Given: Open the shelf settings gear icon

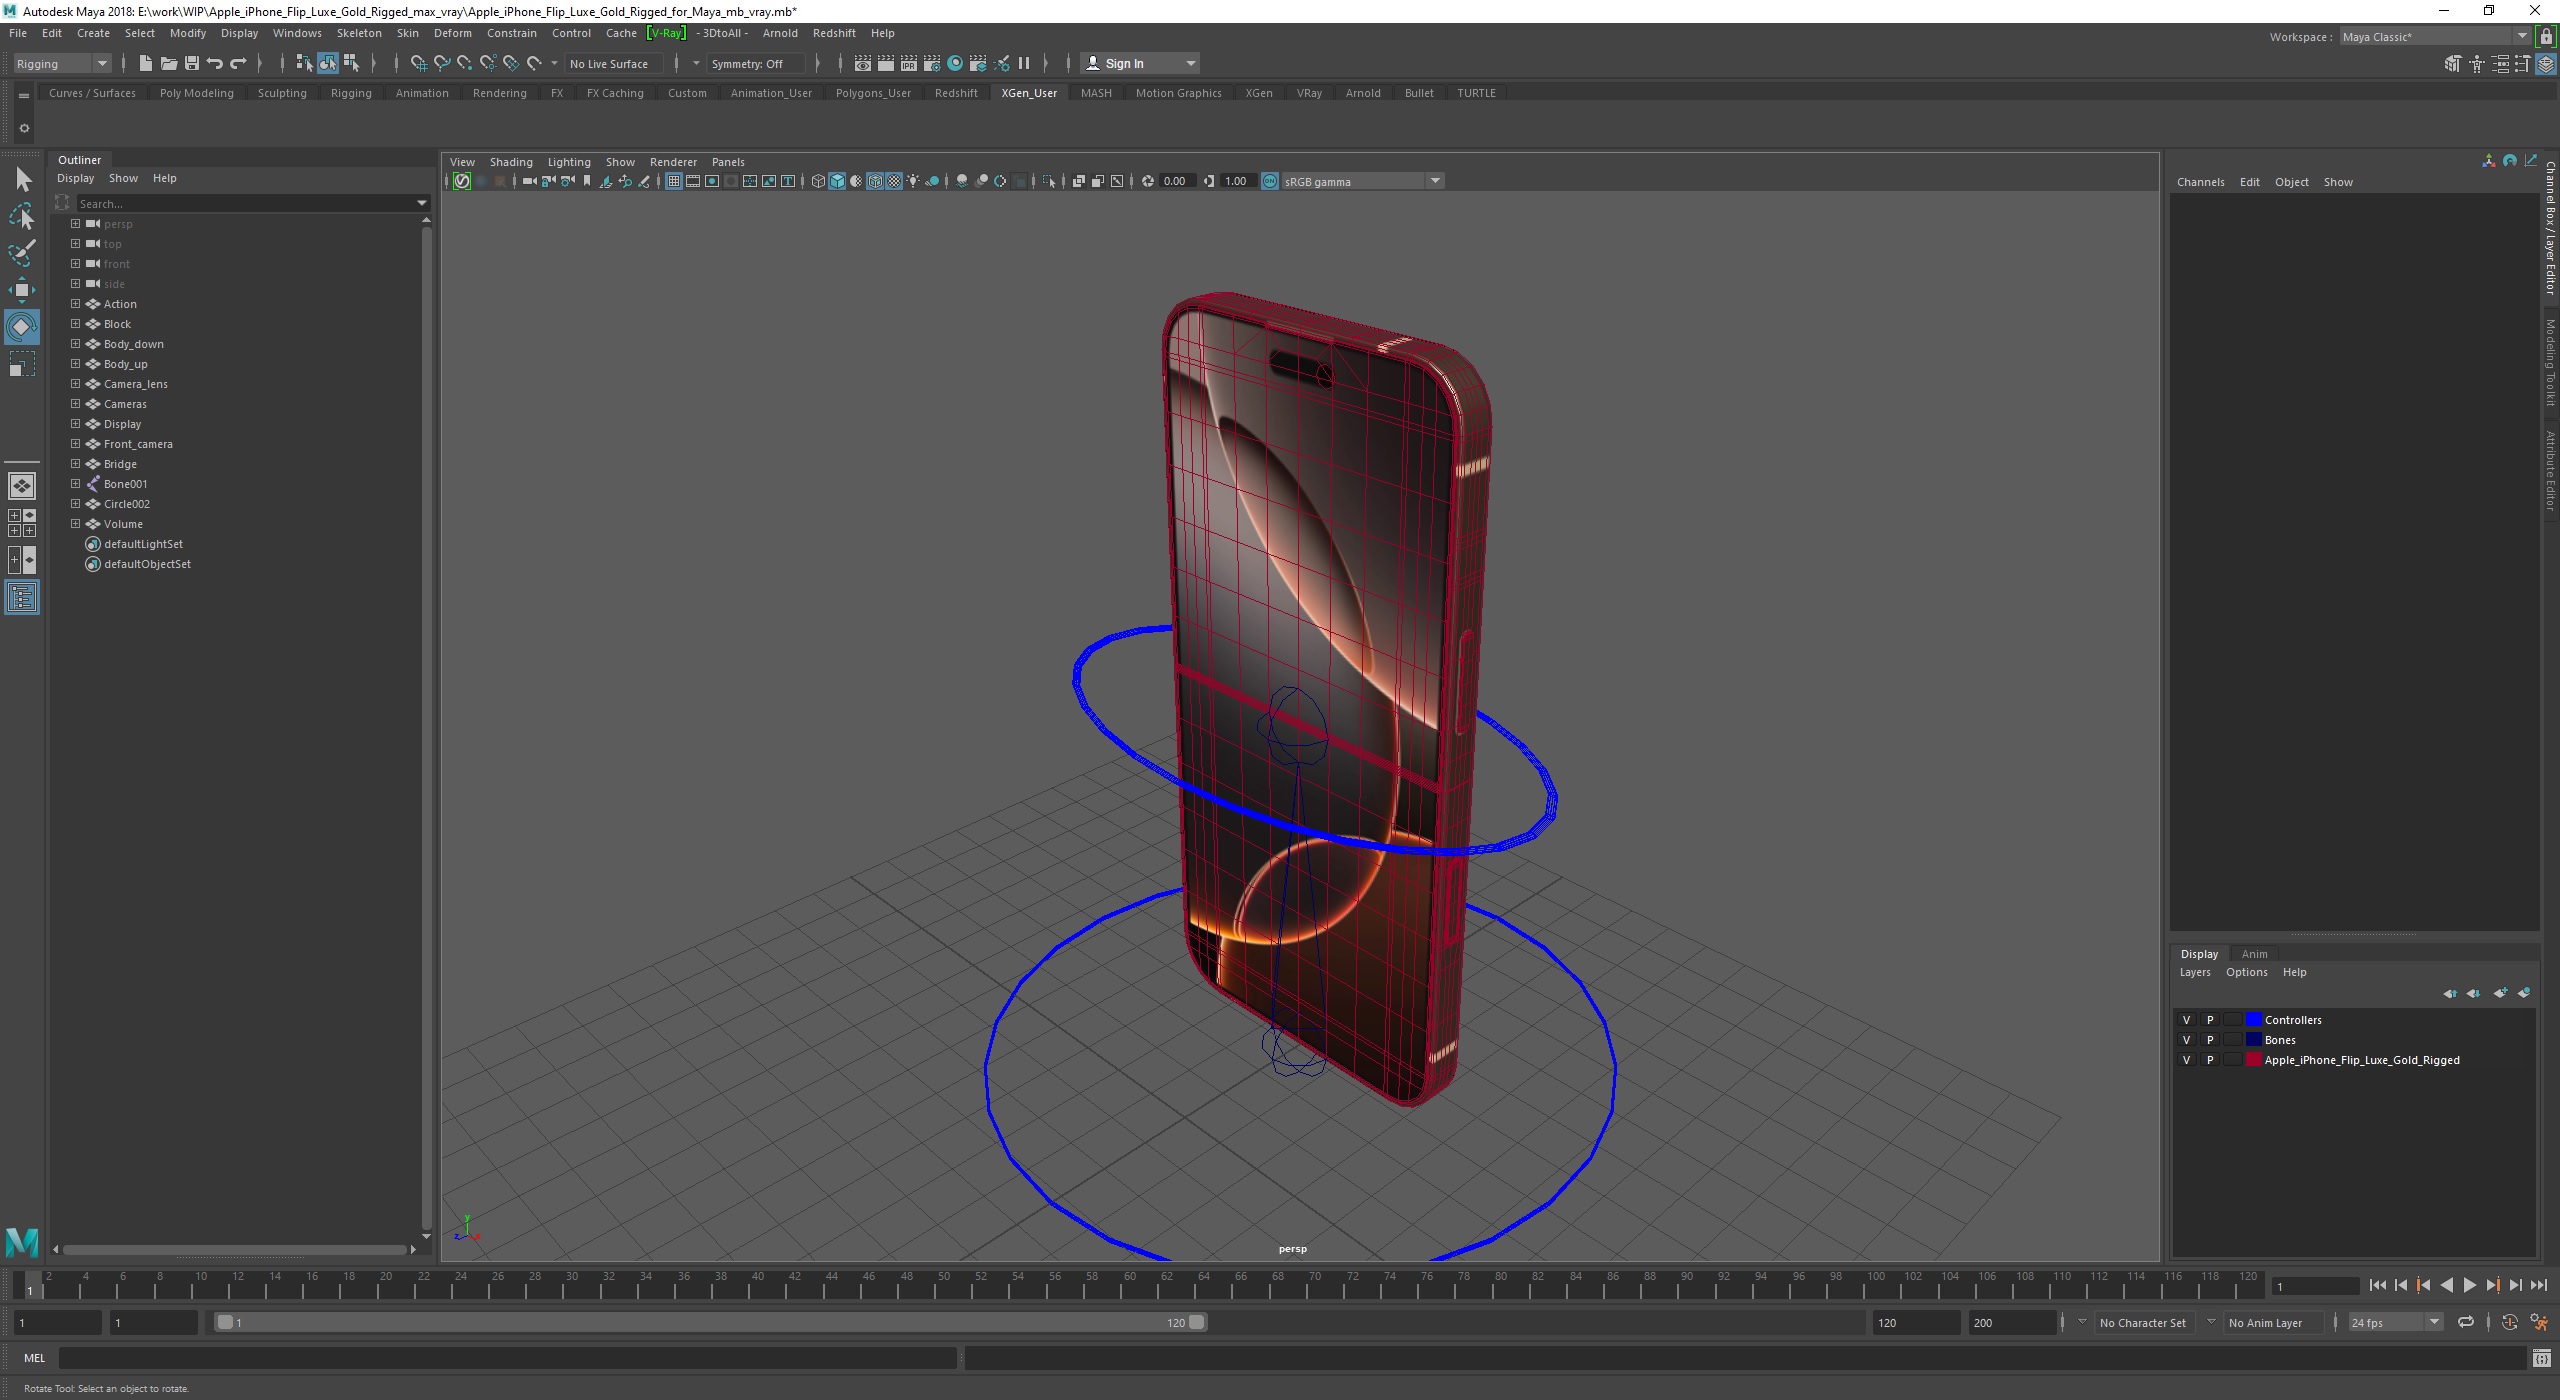Looking at the screenshot, I should [24, 128].
